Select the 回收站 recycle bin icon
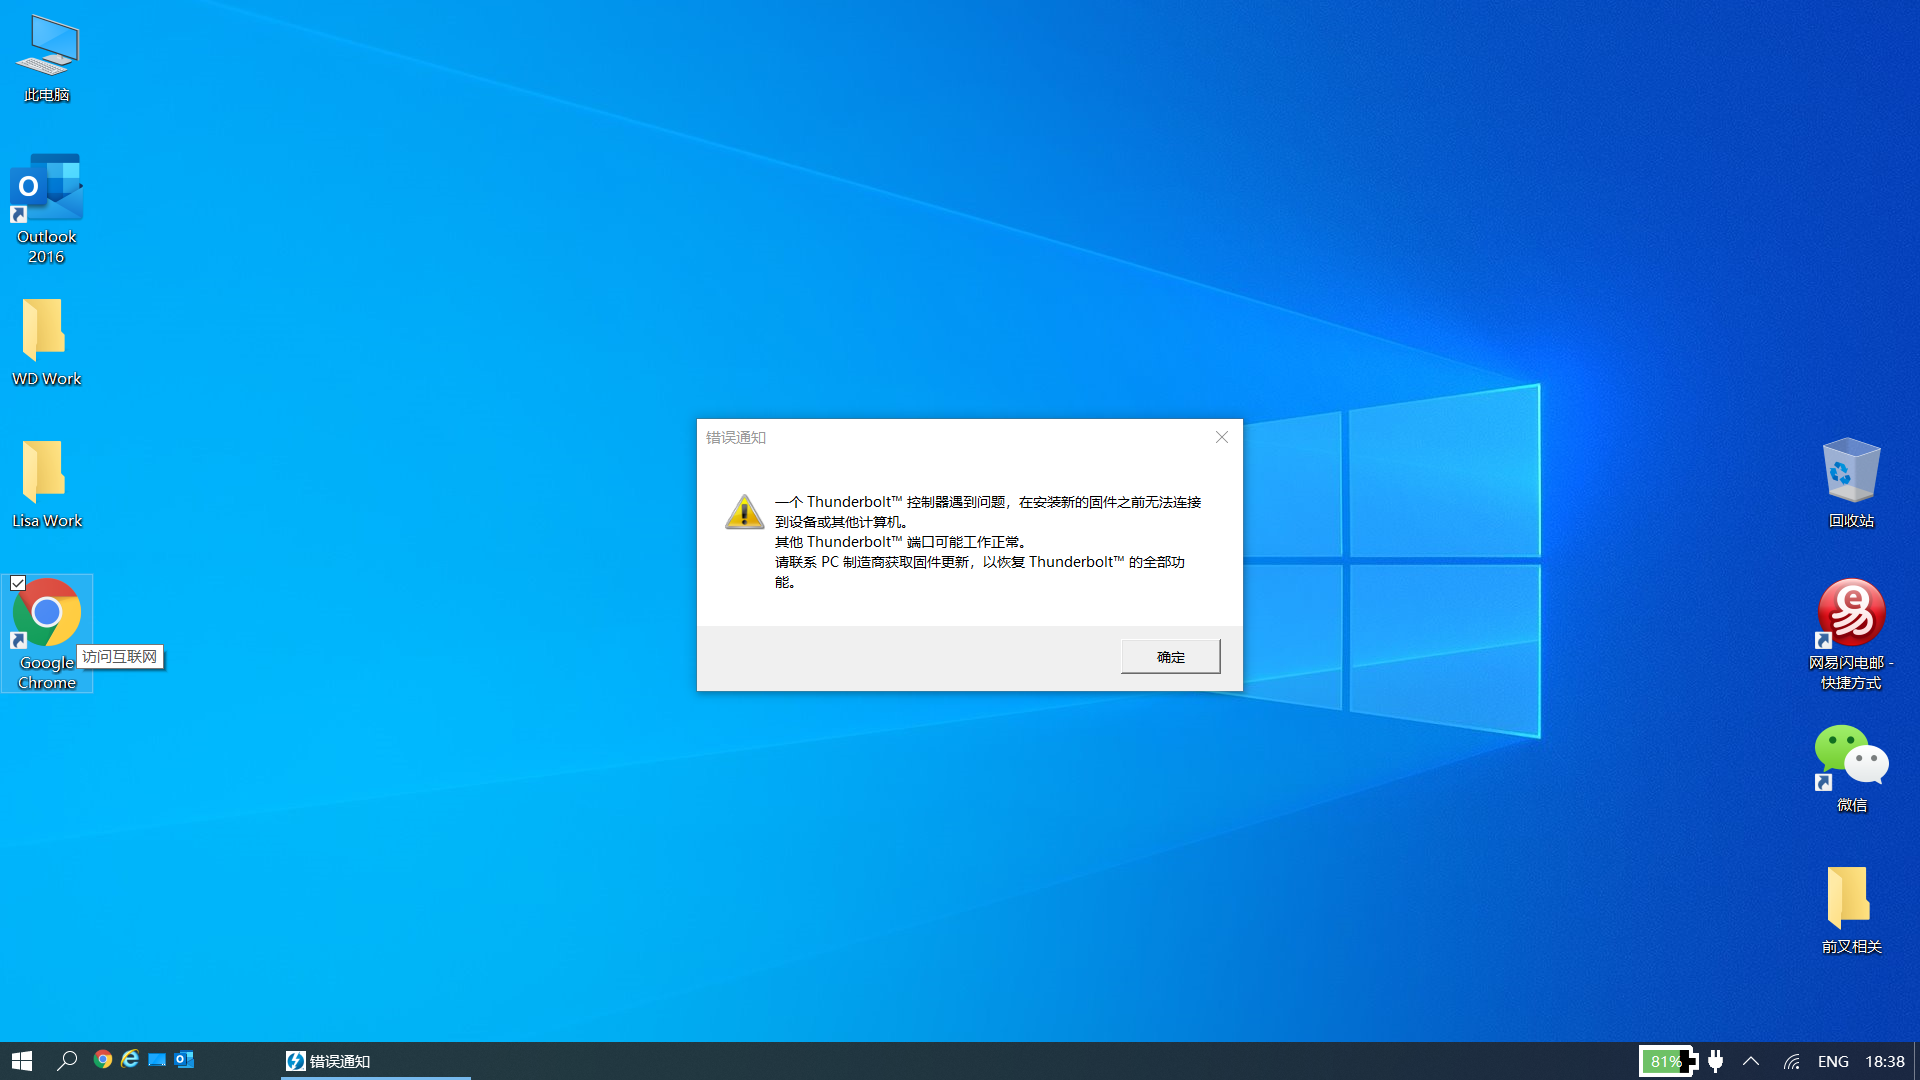The width and height of the screenshot is (1920, 1080). coord(1851,483)
